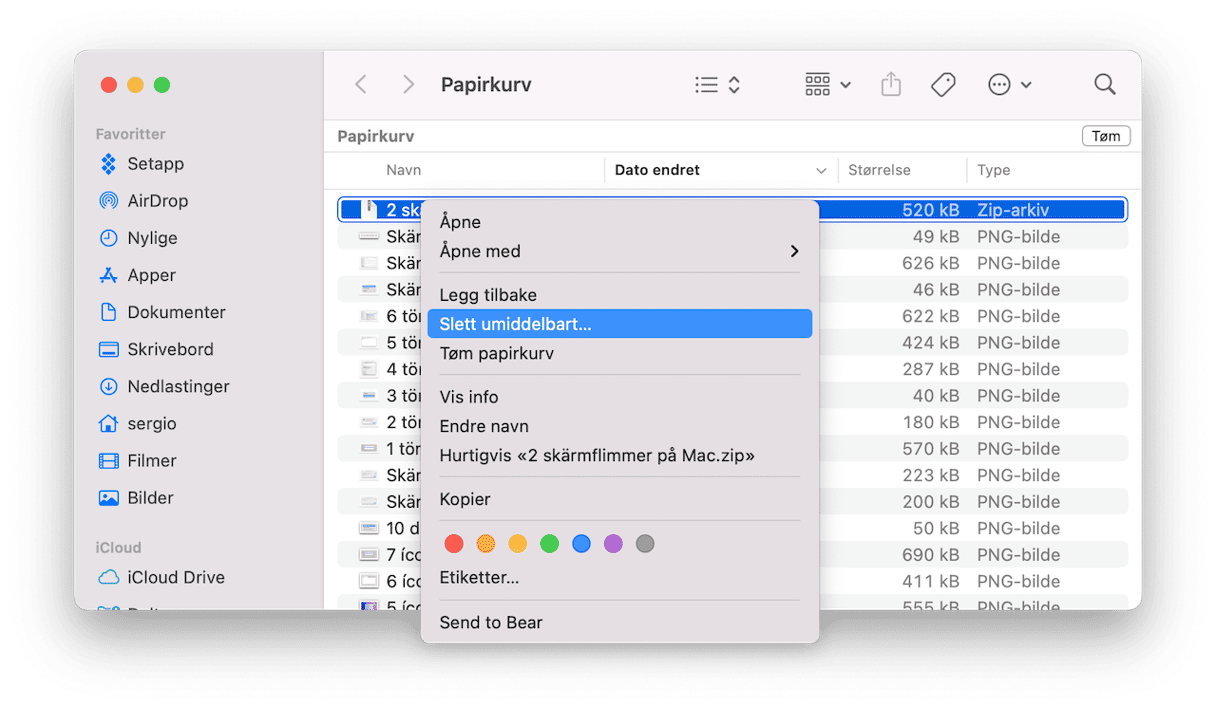Go back with the left chevron
1216x708 pixels.
(361, 85)
